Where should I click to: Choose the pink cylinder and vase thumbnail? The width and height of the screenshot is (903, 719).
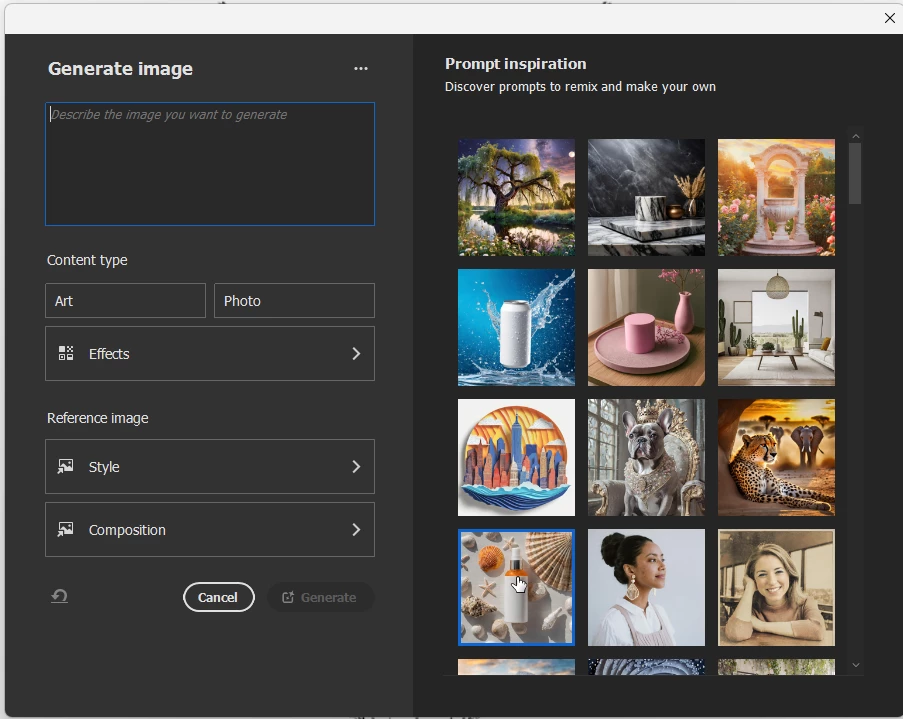coord(646,327)
